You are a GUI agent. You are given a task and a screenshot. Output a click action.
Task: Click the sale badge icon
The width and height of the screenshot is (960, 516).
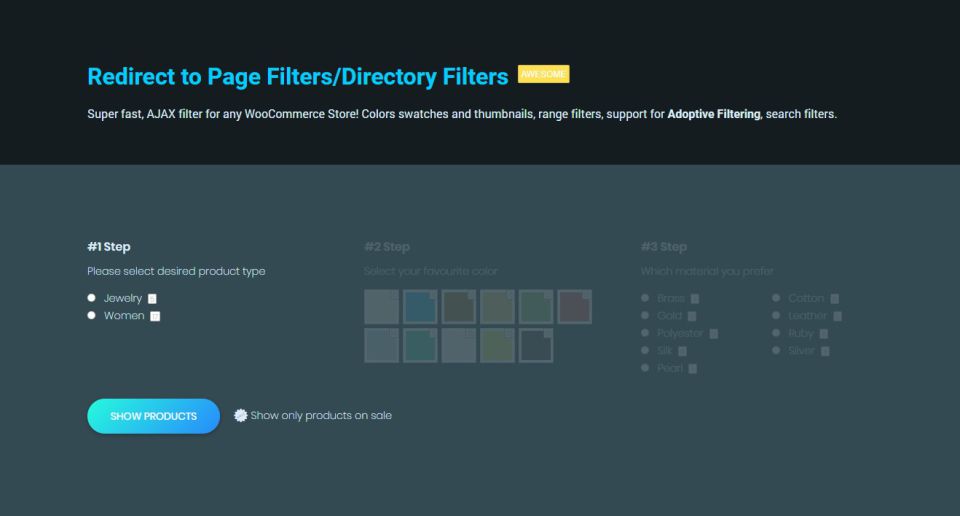[240, 415]
